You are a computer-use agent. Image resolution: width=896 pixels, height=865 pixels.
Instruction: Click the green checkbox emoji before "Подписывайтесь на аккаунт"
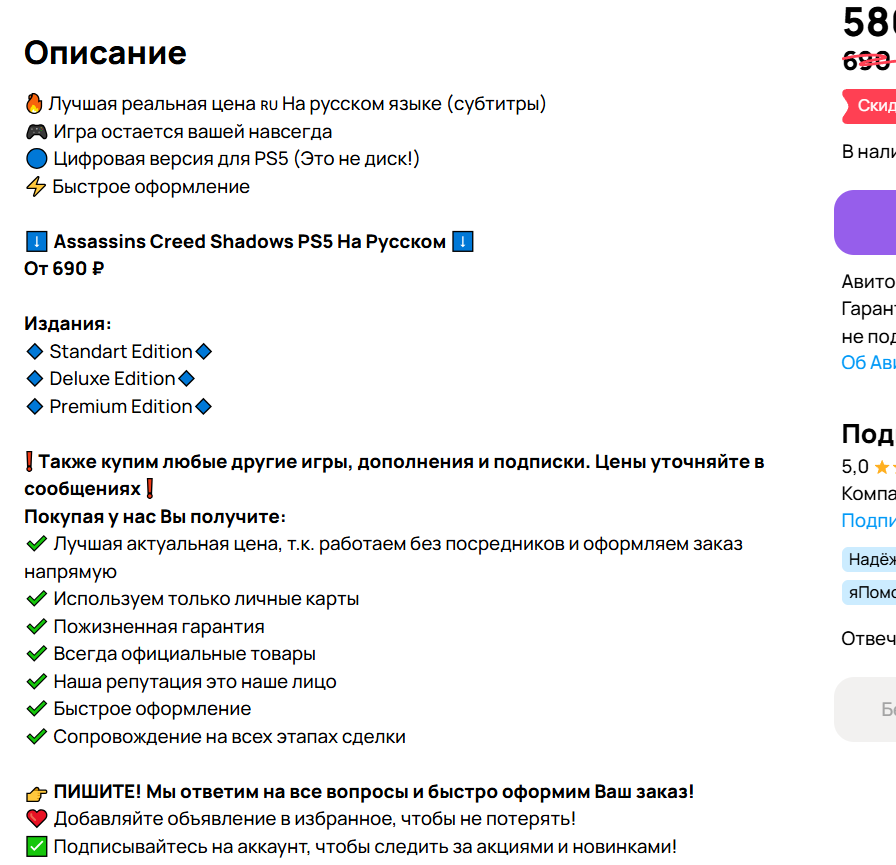pos(36,847)
